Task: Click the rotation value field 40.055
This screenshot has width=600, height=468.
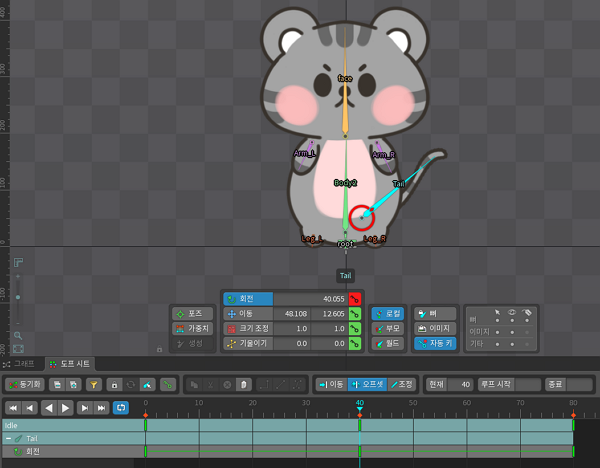Action: [x=311, y=299]
